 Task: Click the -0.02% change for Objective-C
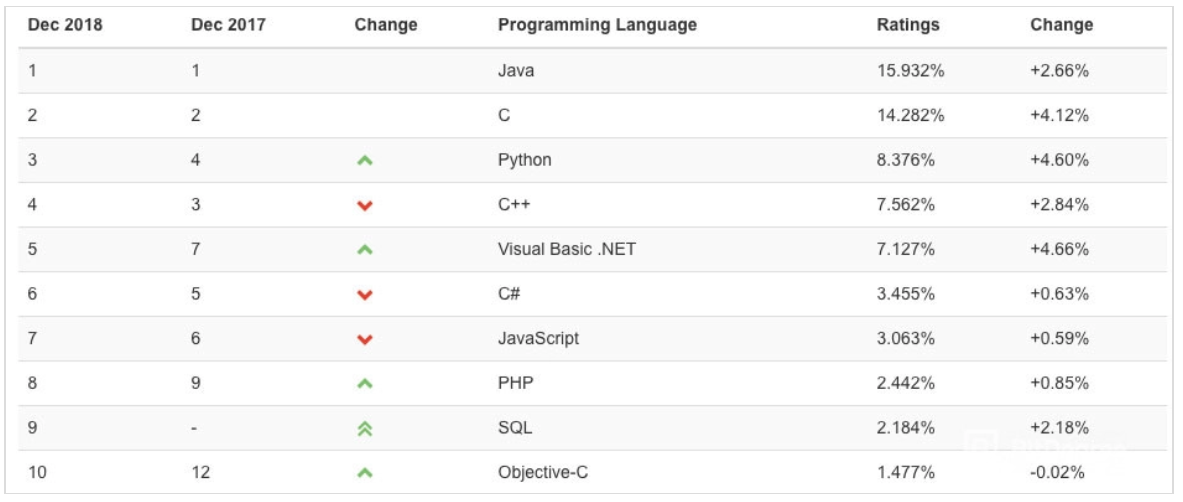pyautogui.click(x=1057, y=473)
